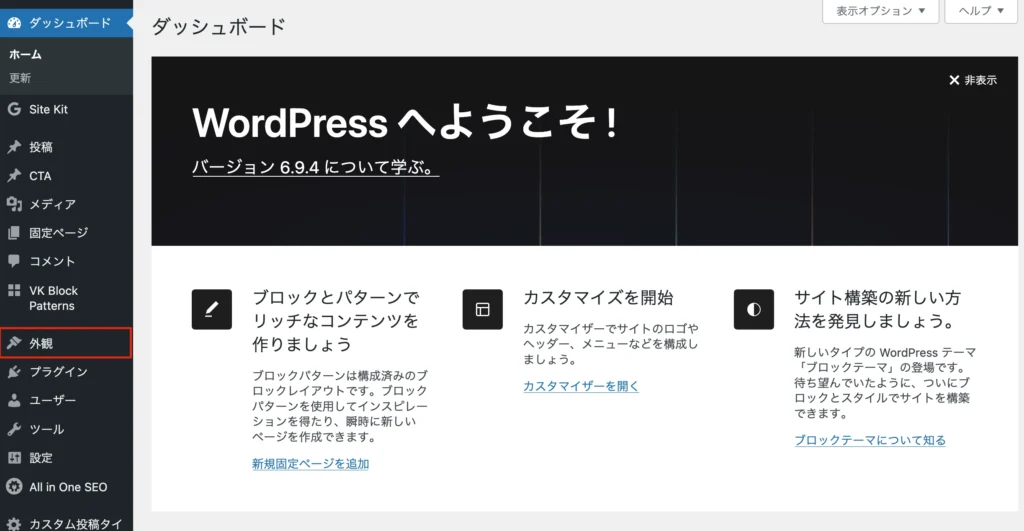Click the ブロックテーマについて知る link
Viewport: 1024px width, 531px height.
[869, 440]
